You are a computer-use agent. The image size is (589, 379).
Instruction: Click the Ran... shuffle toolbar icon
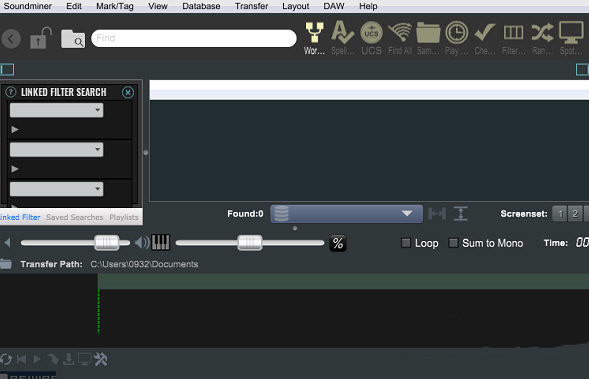tap(542, 38)
